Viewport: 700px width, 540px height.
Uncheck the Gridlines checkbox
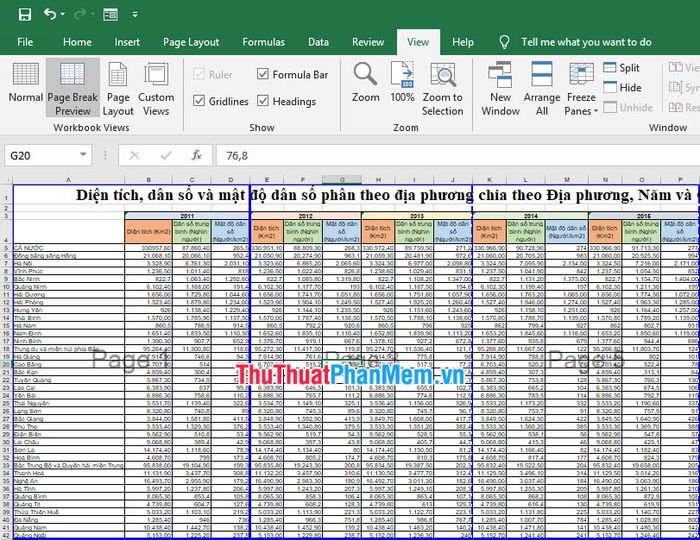pos(200,101)
